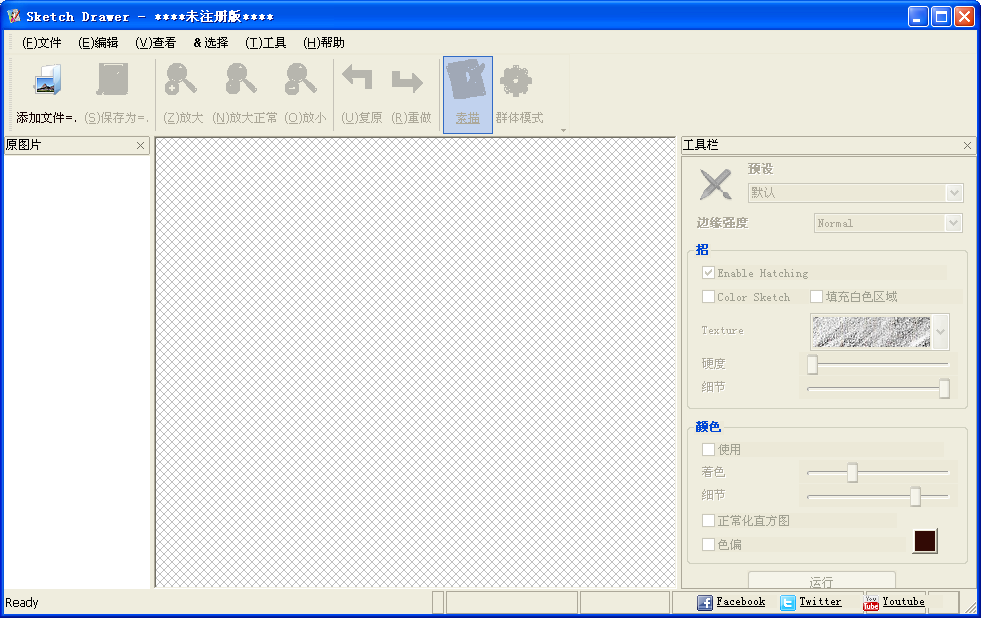981x618 pixels.
Task: Click the 添加文件 add file icon
Action: point(48,80)
